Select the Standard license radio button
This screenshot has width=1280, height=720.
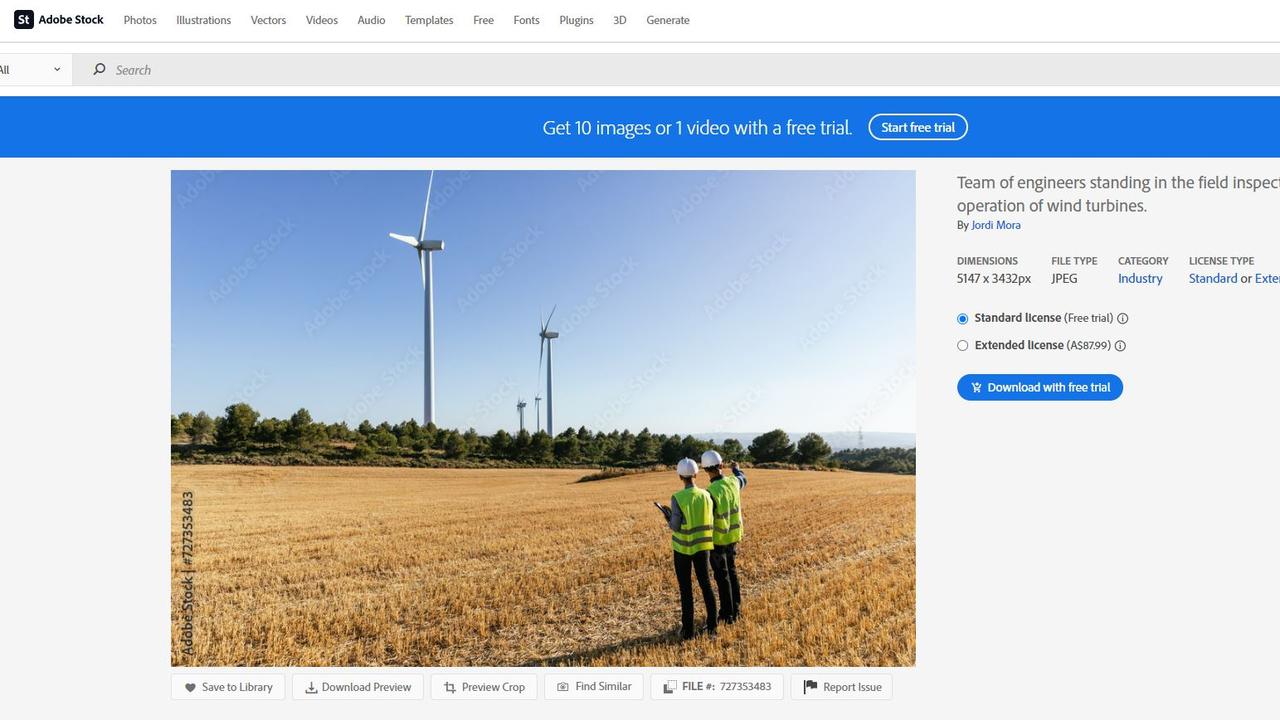click(963, 319)
